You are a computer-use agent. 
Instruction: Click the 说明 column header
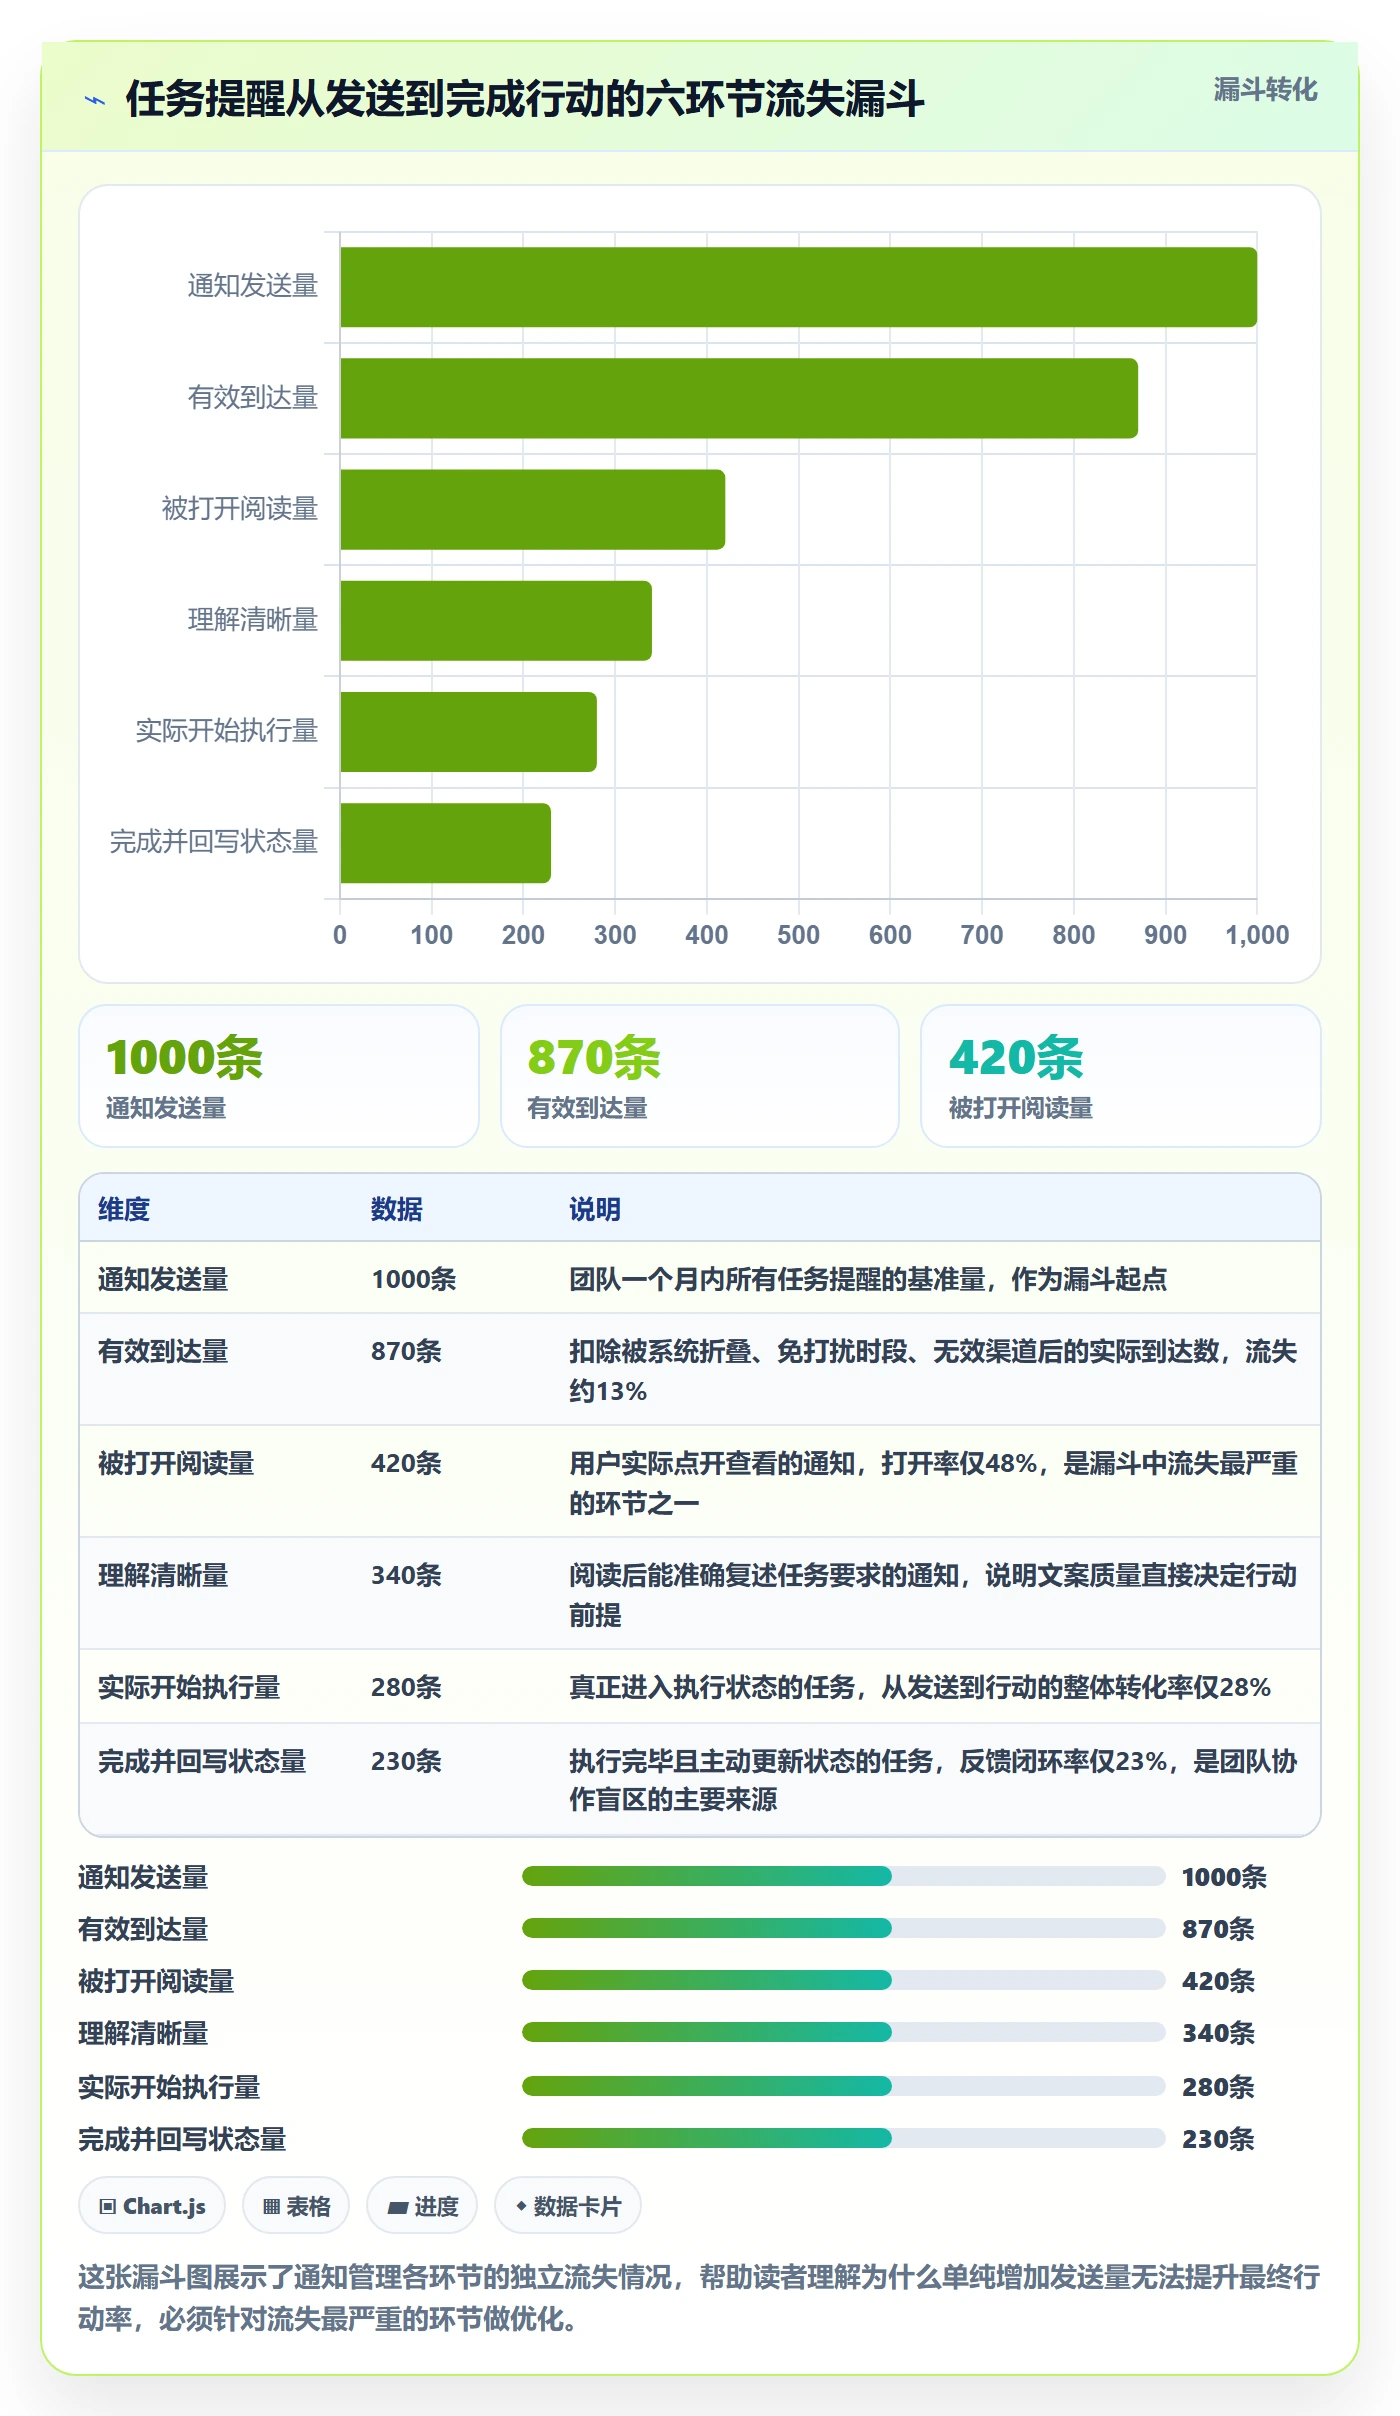click(595, 1209)
